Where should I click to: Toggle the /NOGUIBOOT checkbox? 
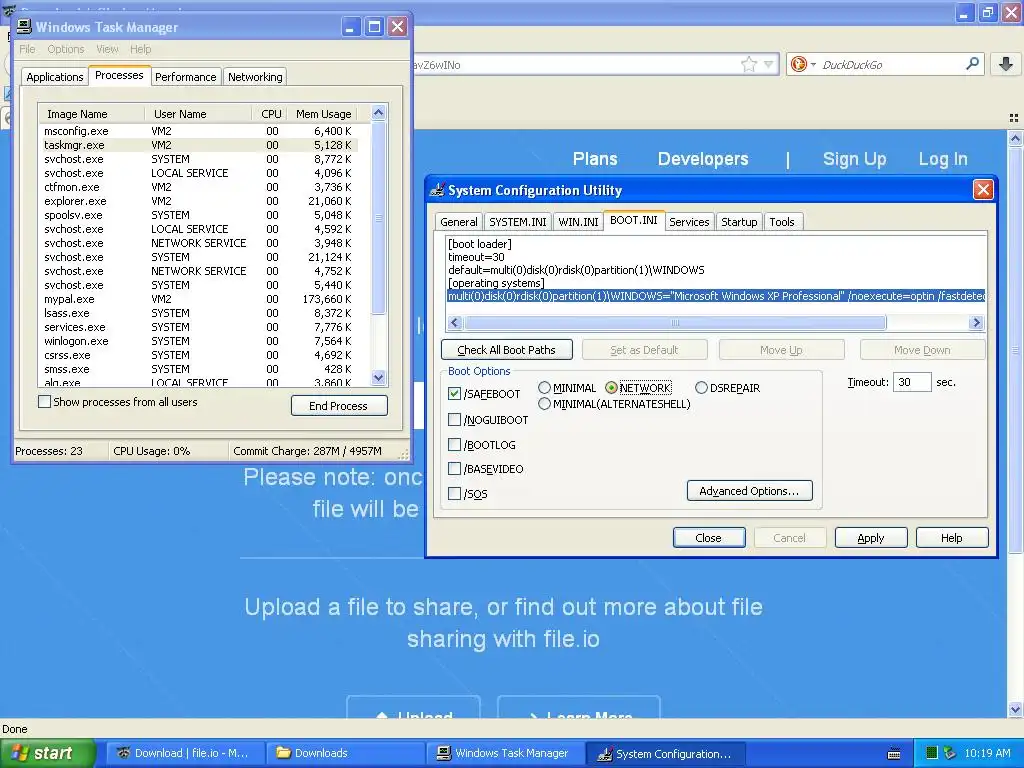coord(455,420)
